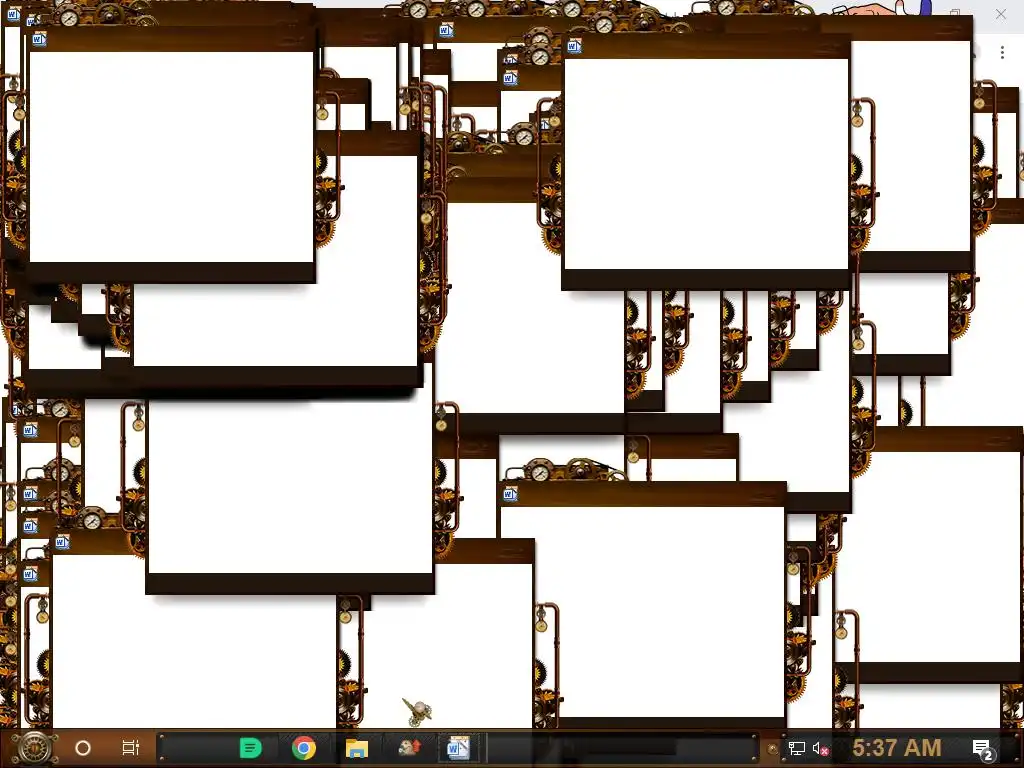1024x768 pixels.
Task: Open the steampunk Start button
Action: coord(34,748)
